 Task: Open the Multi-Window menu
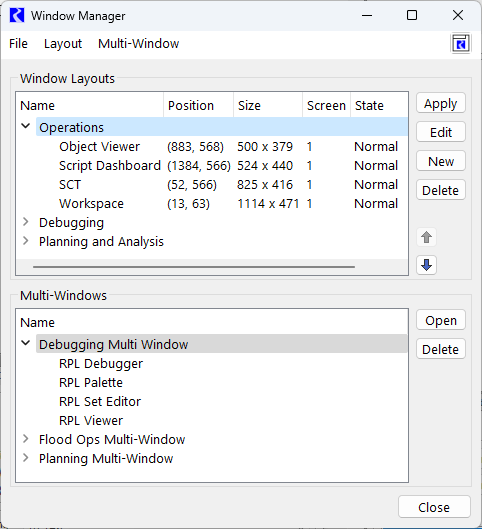pos(138,44)
